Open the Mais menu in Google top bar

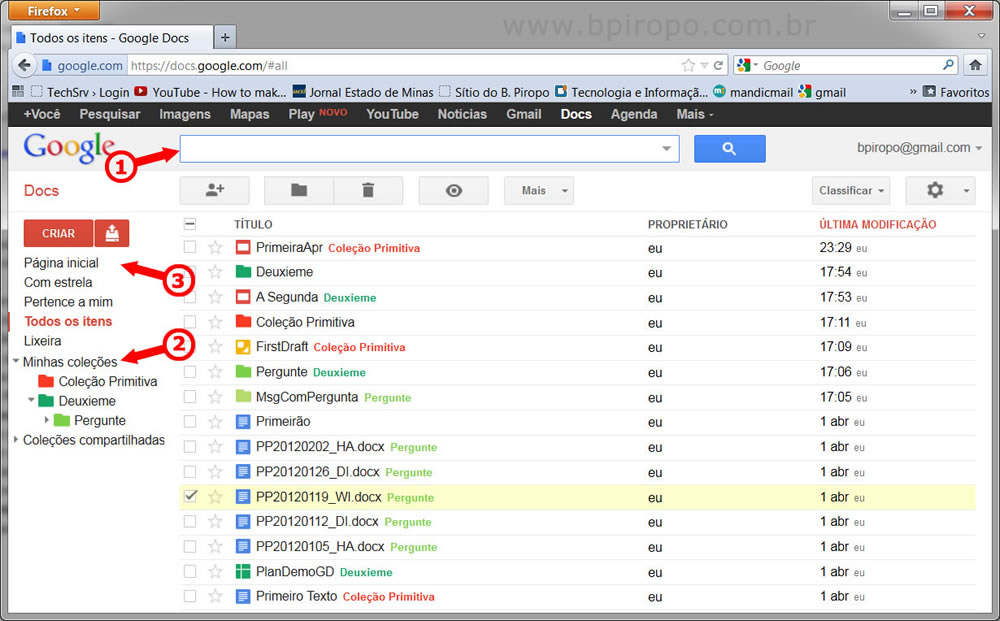[x=695, y=114]
